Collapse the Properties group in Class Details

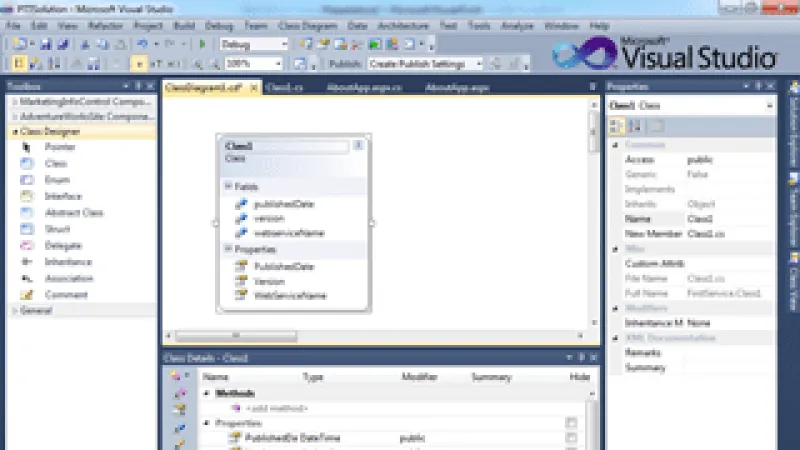(207, 423)
